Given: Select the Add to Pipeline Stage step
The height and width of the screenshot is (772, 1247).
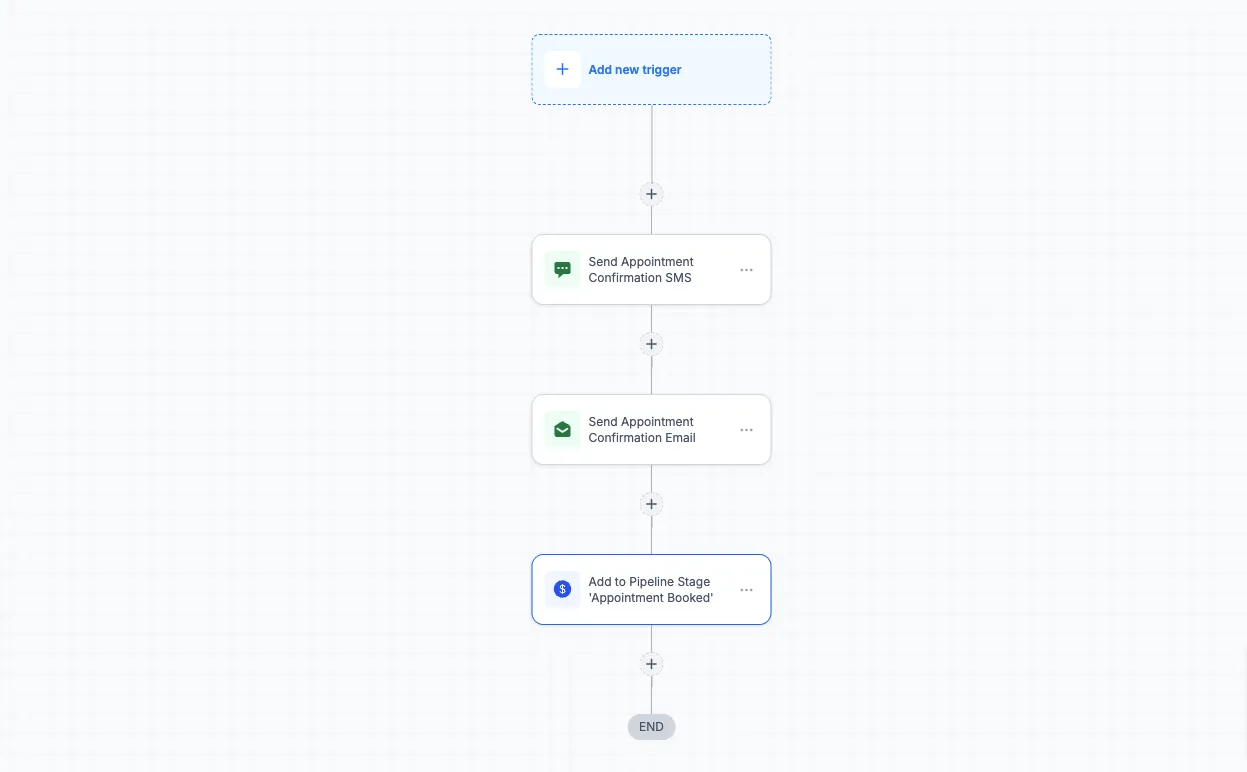Looking at the screenshot, I should pos(651,590).
